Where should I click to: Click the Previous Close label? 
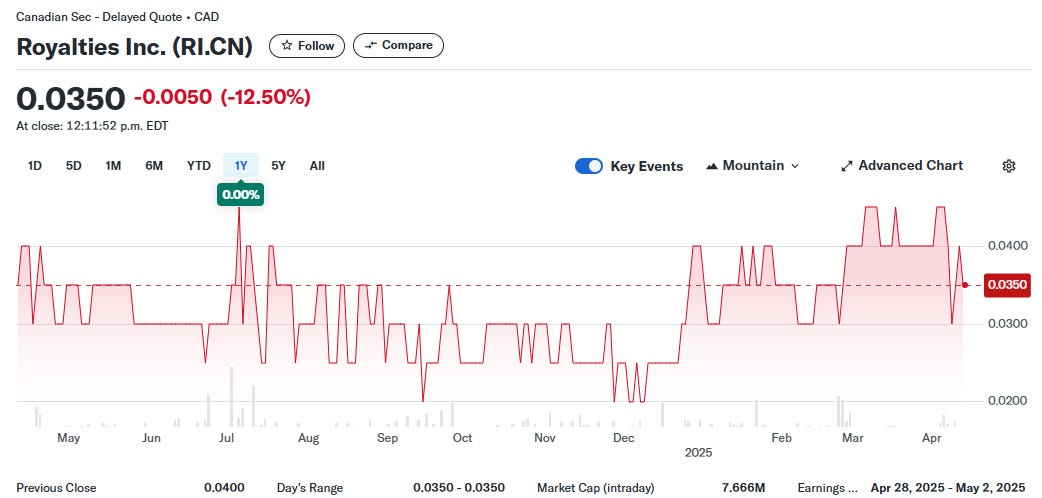pos(56,487)
